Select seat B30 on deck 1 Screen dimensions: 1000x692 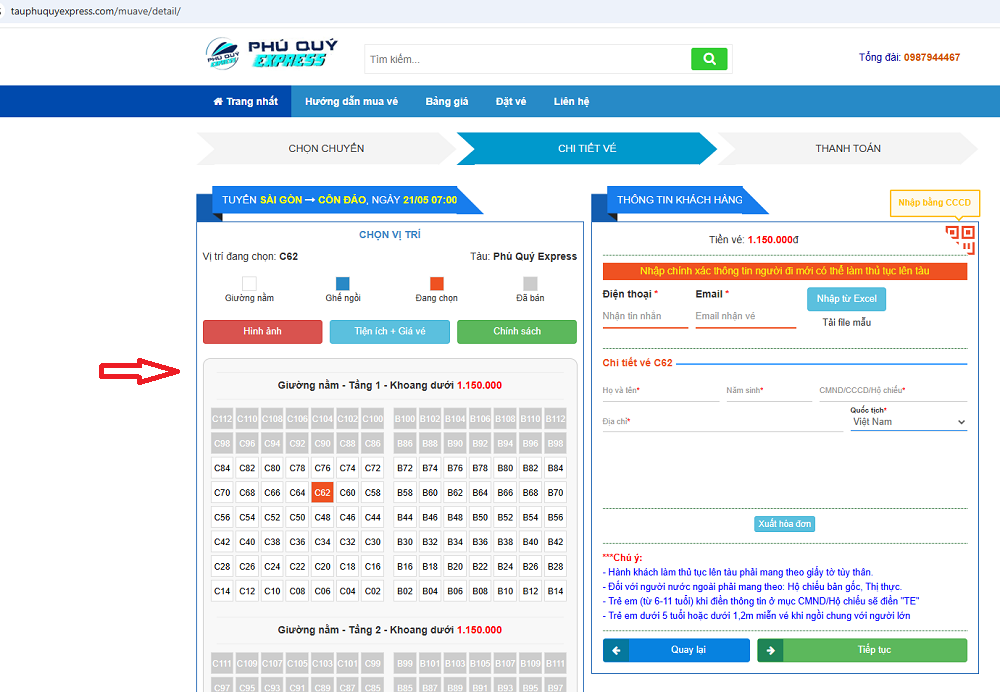point(405,541)
